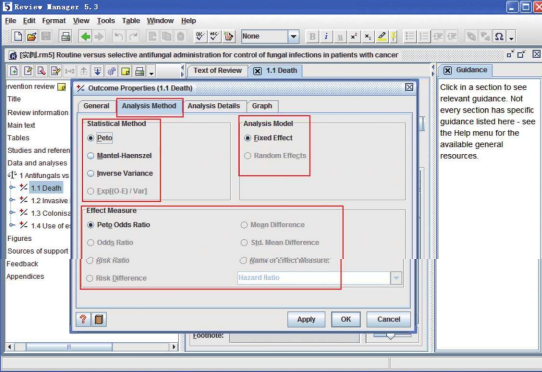Click the Cancel button
542x372 pixels.
click(389, 319)
